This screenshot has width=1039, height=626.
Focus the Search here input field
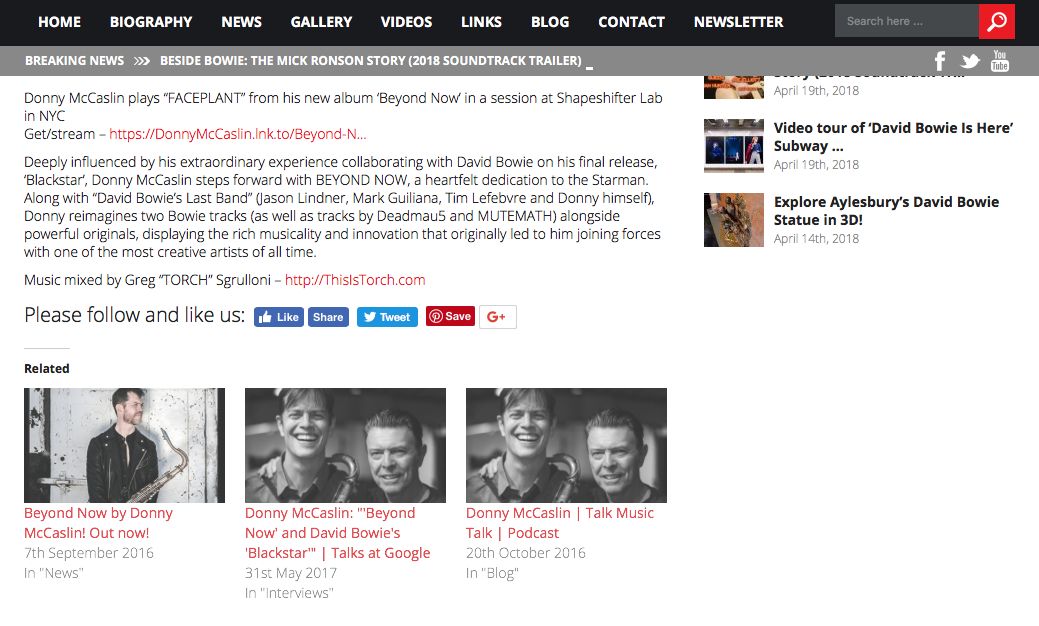(906, 21)
